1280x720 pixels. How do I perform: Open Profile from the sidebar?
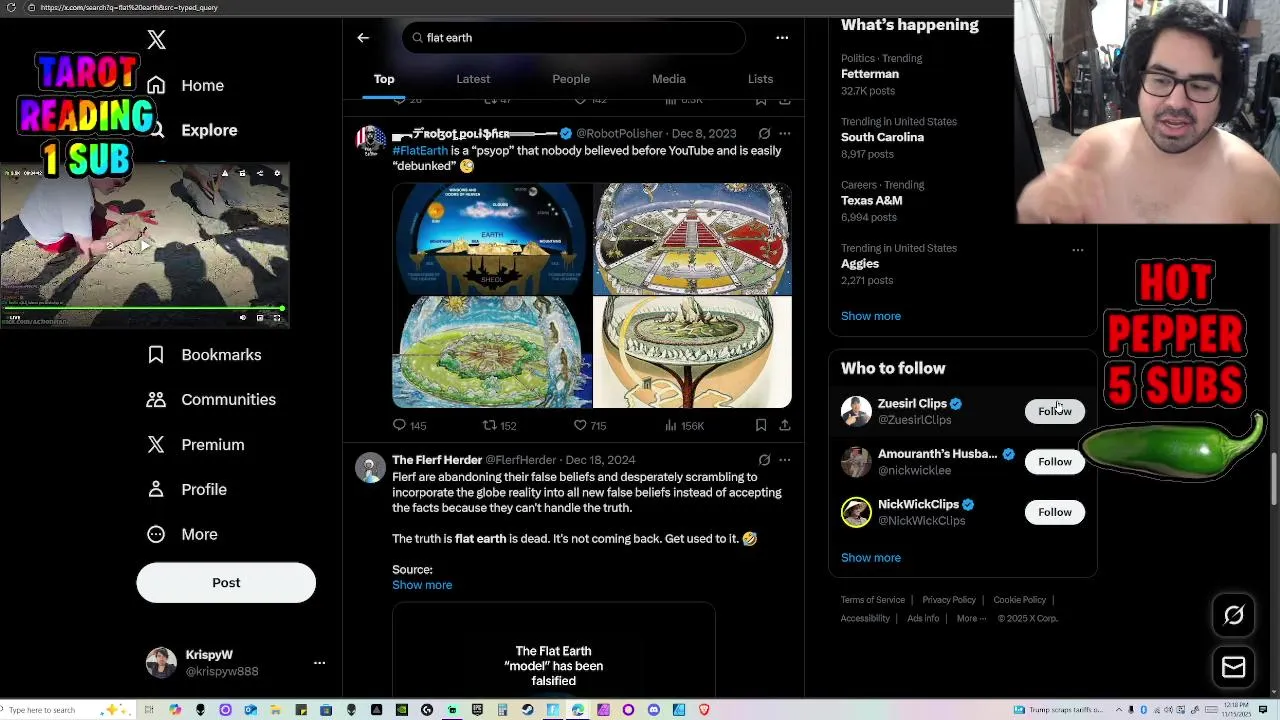187,490
